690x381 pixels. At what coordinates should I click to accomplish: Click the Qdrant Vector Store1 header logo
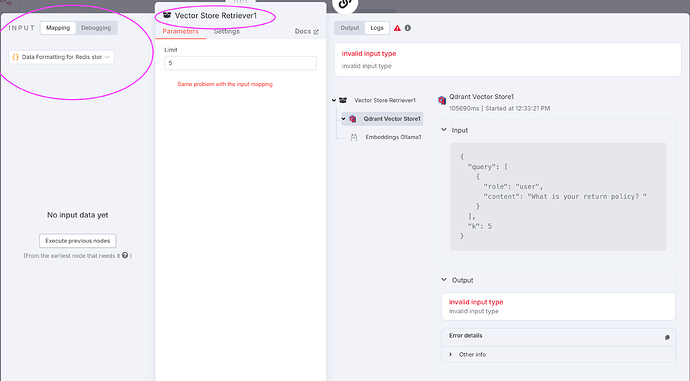pyautogui.click(x=442, y=100)
